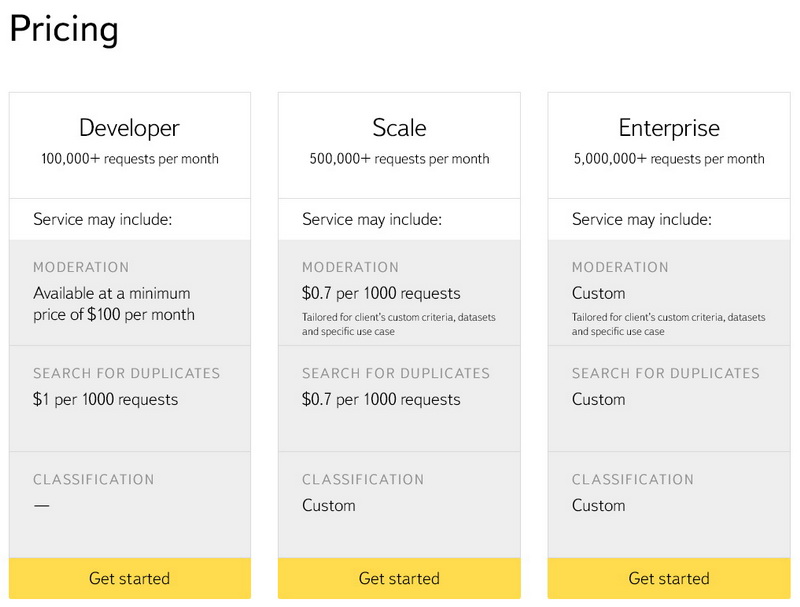Click the 500,000+ requests per month text
This screenshot has height=607, width=800.
pyautogui.click(x=399, y=159)
